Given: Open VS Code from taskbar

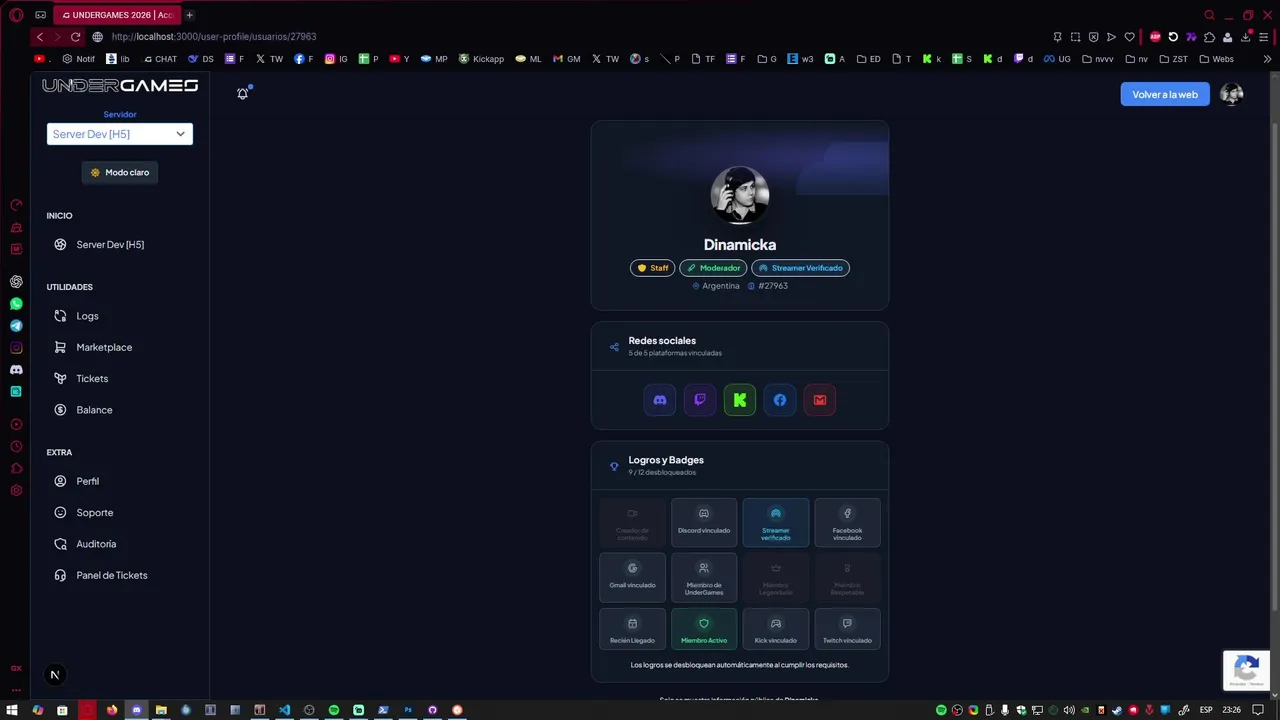Looking at the screenshot, I should [284, 710].
